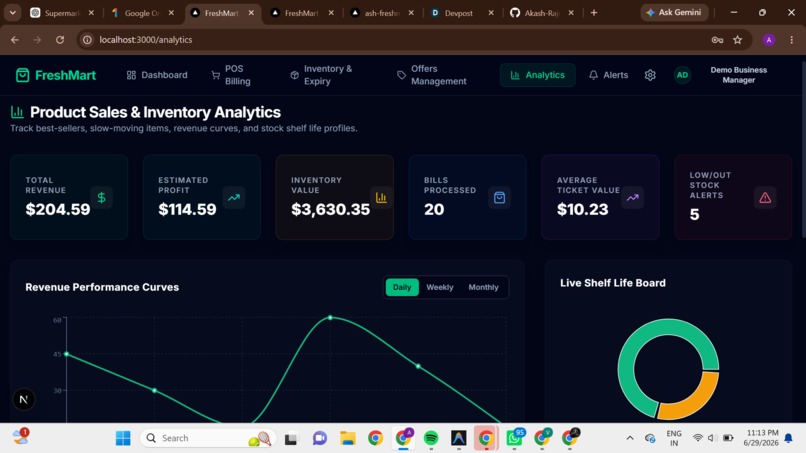Click bar chart icon on Inventory Value
This screenshot has width=806, height=453.
tap(381, 197)
